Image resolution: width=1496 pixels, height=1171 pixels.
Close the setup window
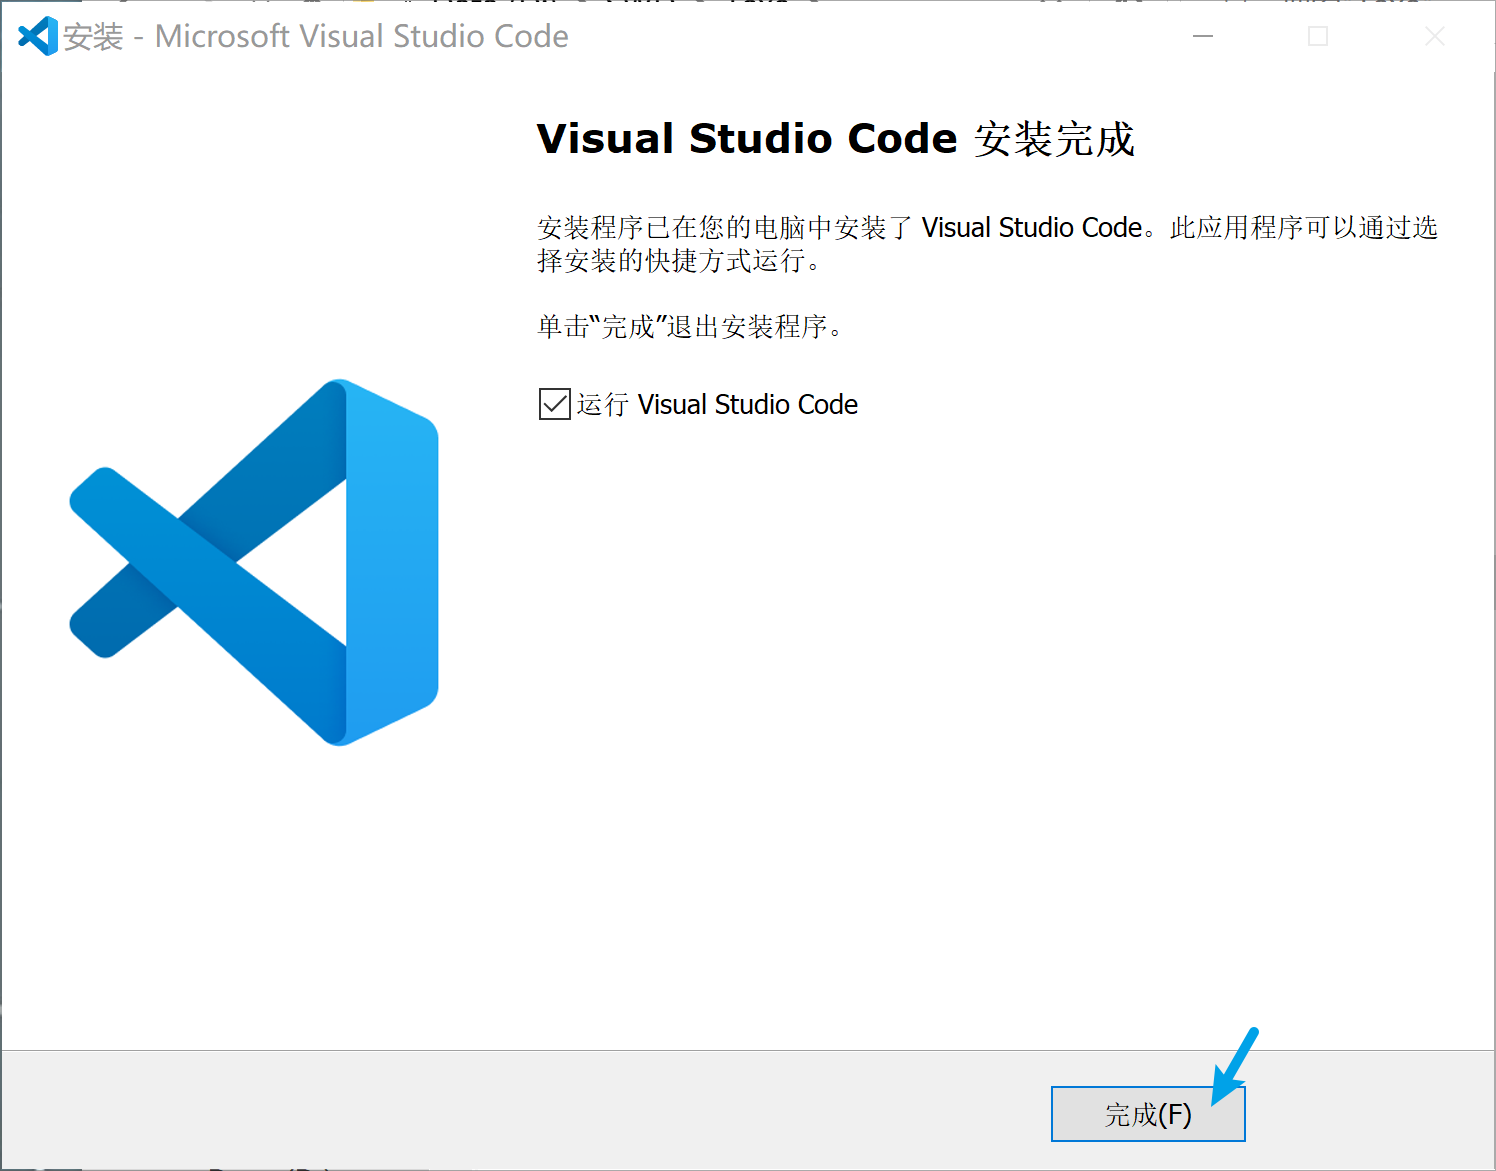pyautogui.click(x=1434, y=37)
